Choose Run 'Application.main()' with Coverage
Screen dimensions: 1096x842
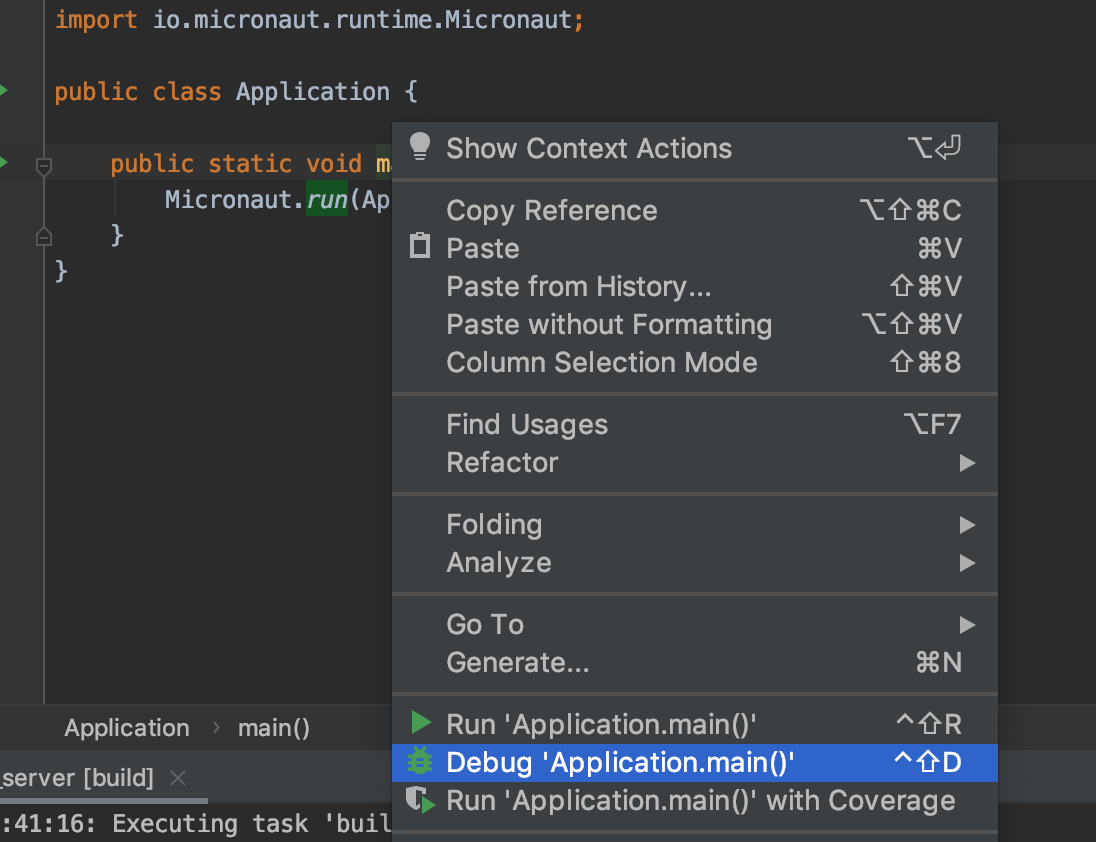(x=695, y=801)
